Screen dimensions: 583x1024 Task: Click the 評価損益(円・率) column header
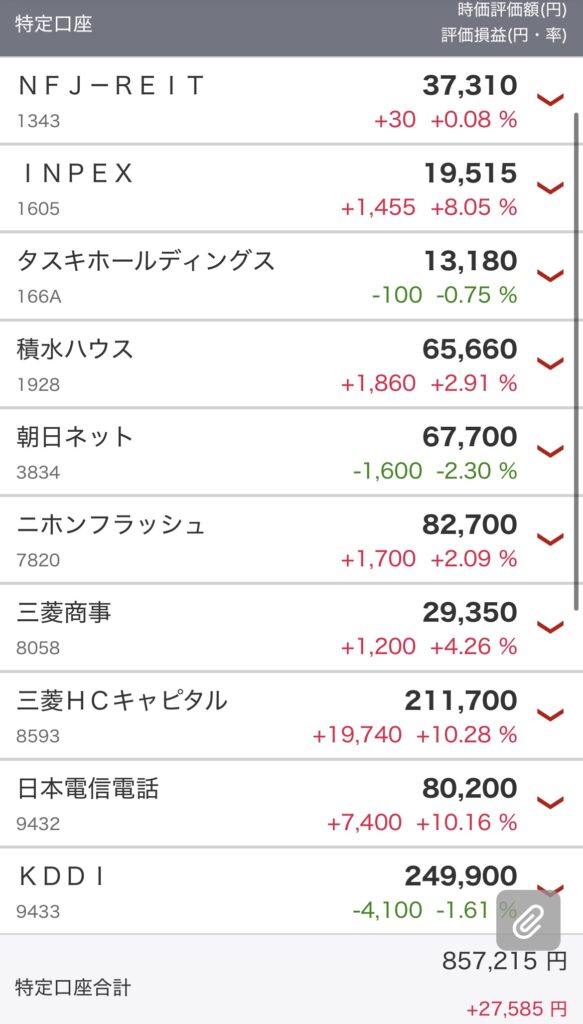pos(503,35)
